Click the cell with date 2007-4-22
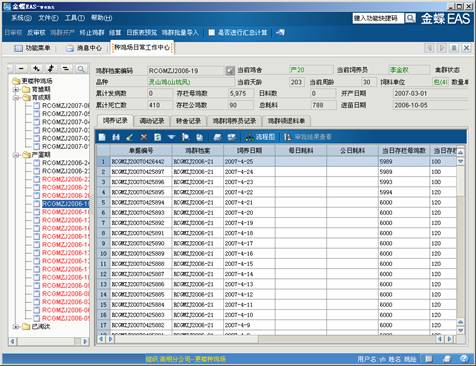476x366 pixels. tap(249, 192)
